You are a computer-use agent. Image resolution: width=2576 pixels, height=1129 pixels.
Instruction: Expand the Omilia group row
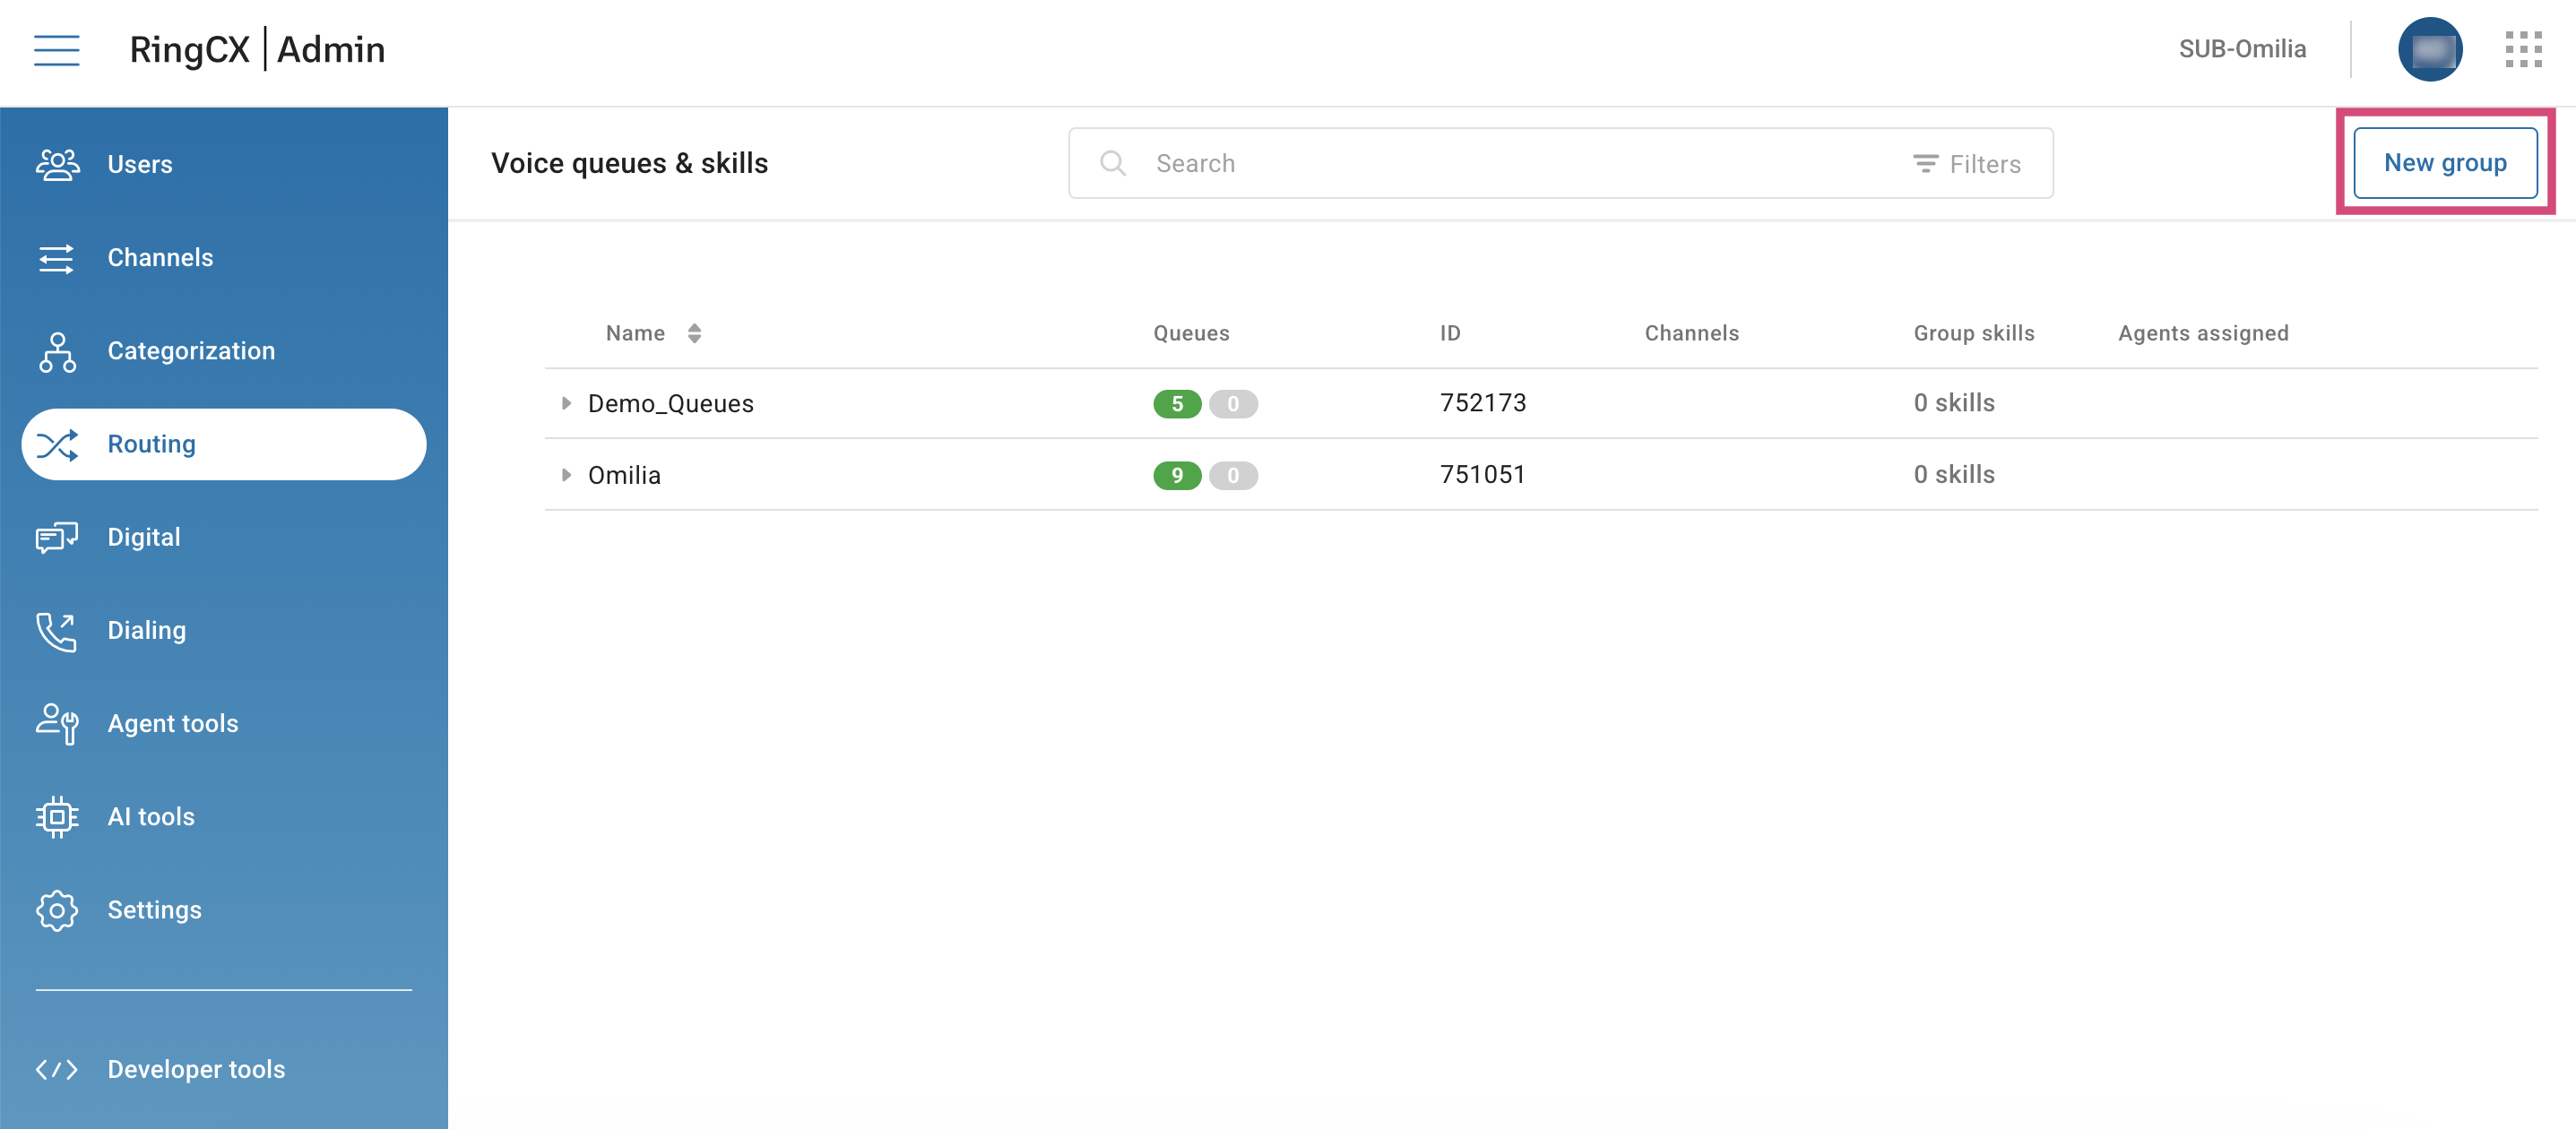(x=566, y=475)
